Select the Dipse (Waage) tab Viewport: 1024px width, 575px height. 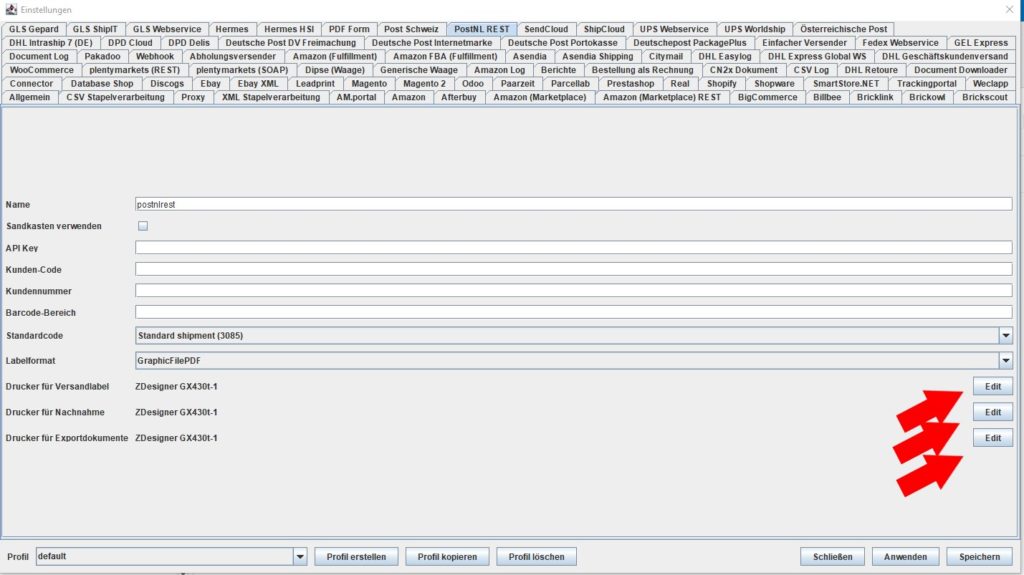(x=335, y=70)
